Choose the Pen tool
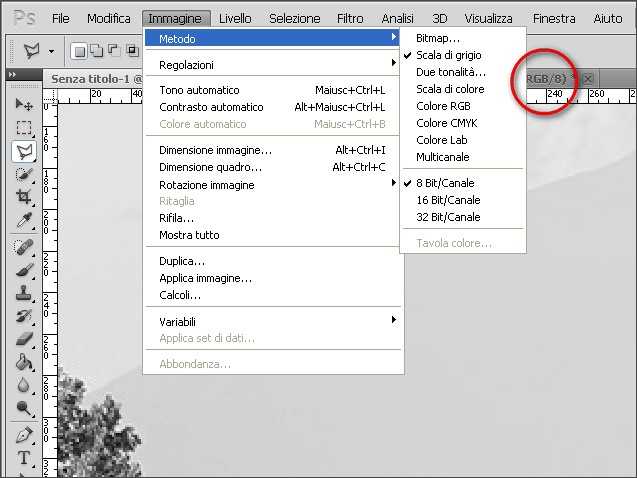The width and height of the screenshot is (637, 478). tap(24, 435)
